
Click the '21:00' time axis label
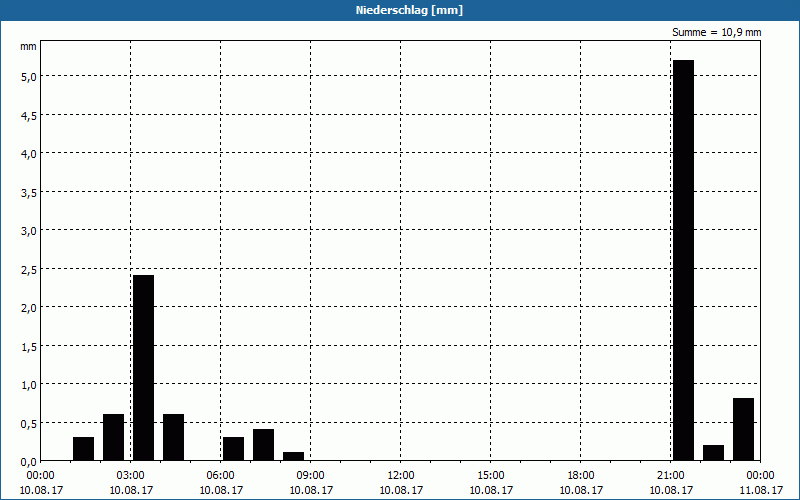671,476
